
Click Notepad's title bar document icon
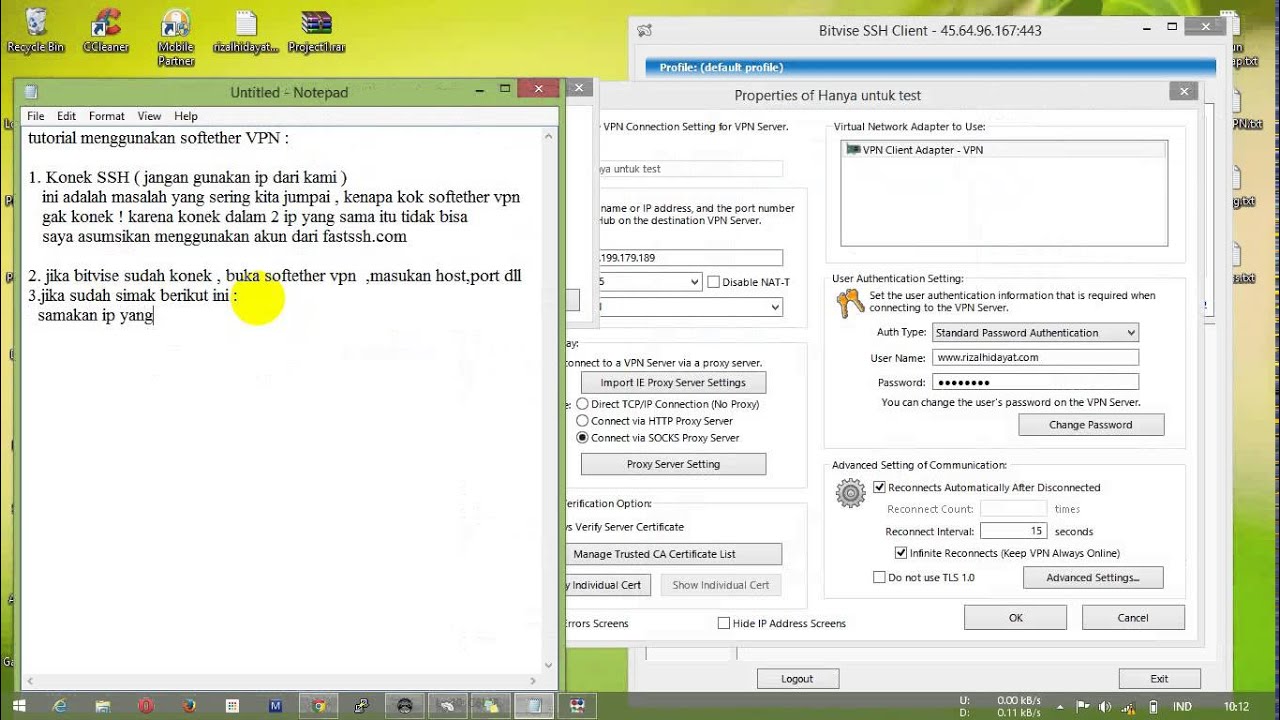click(30, 92)
